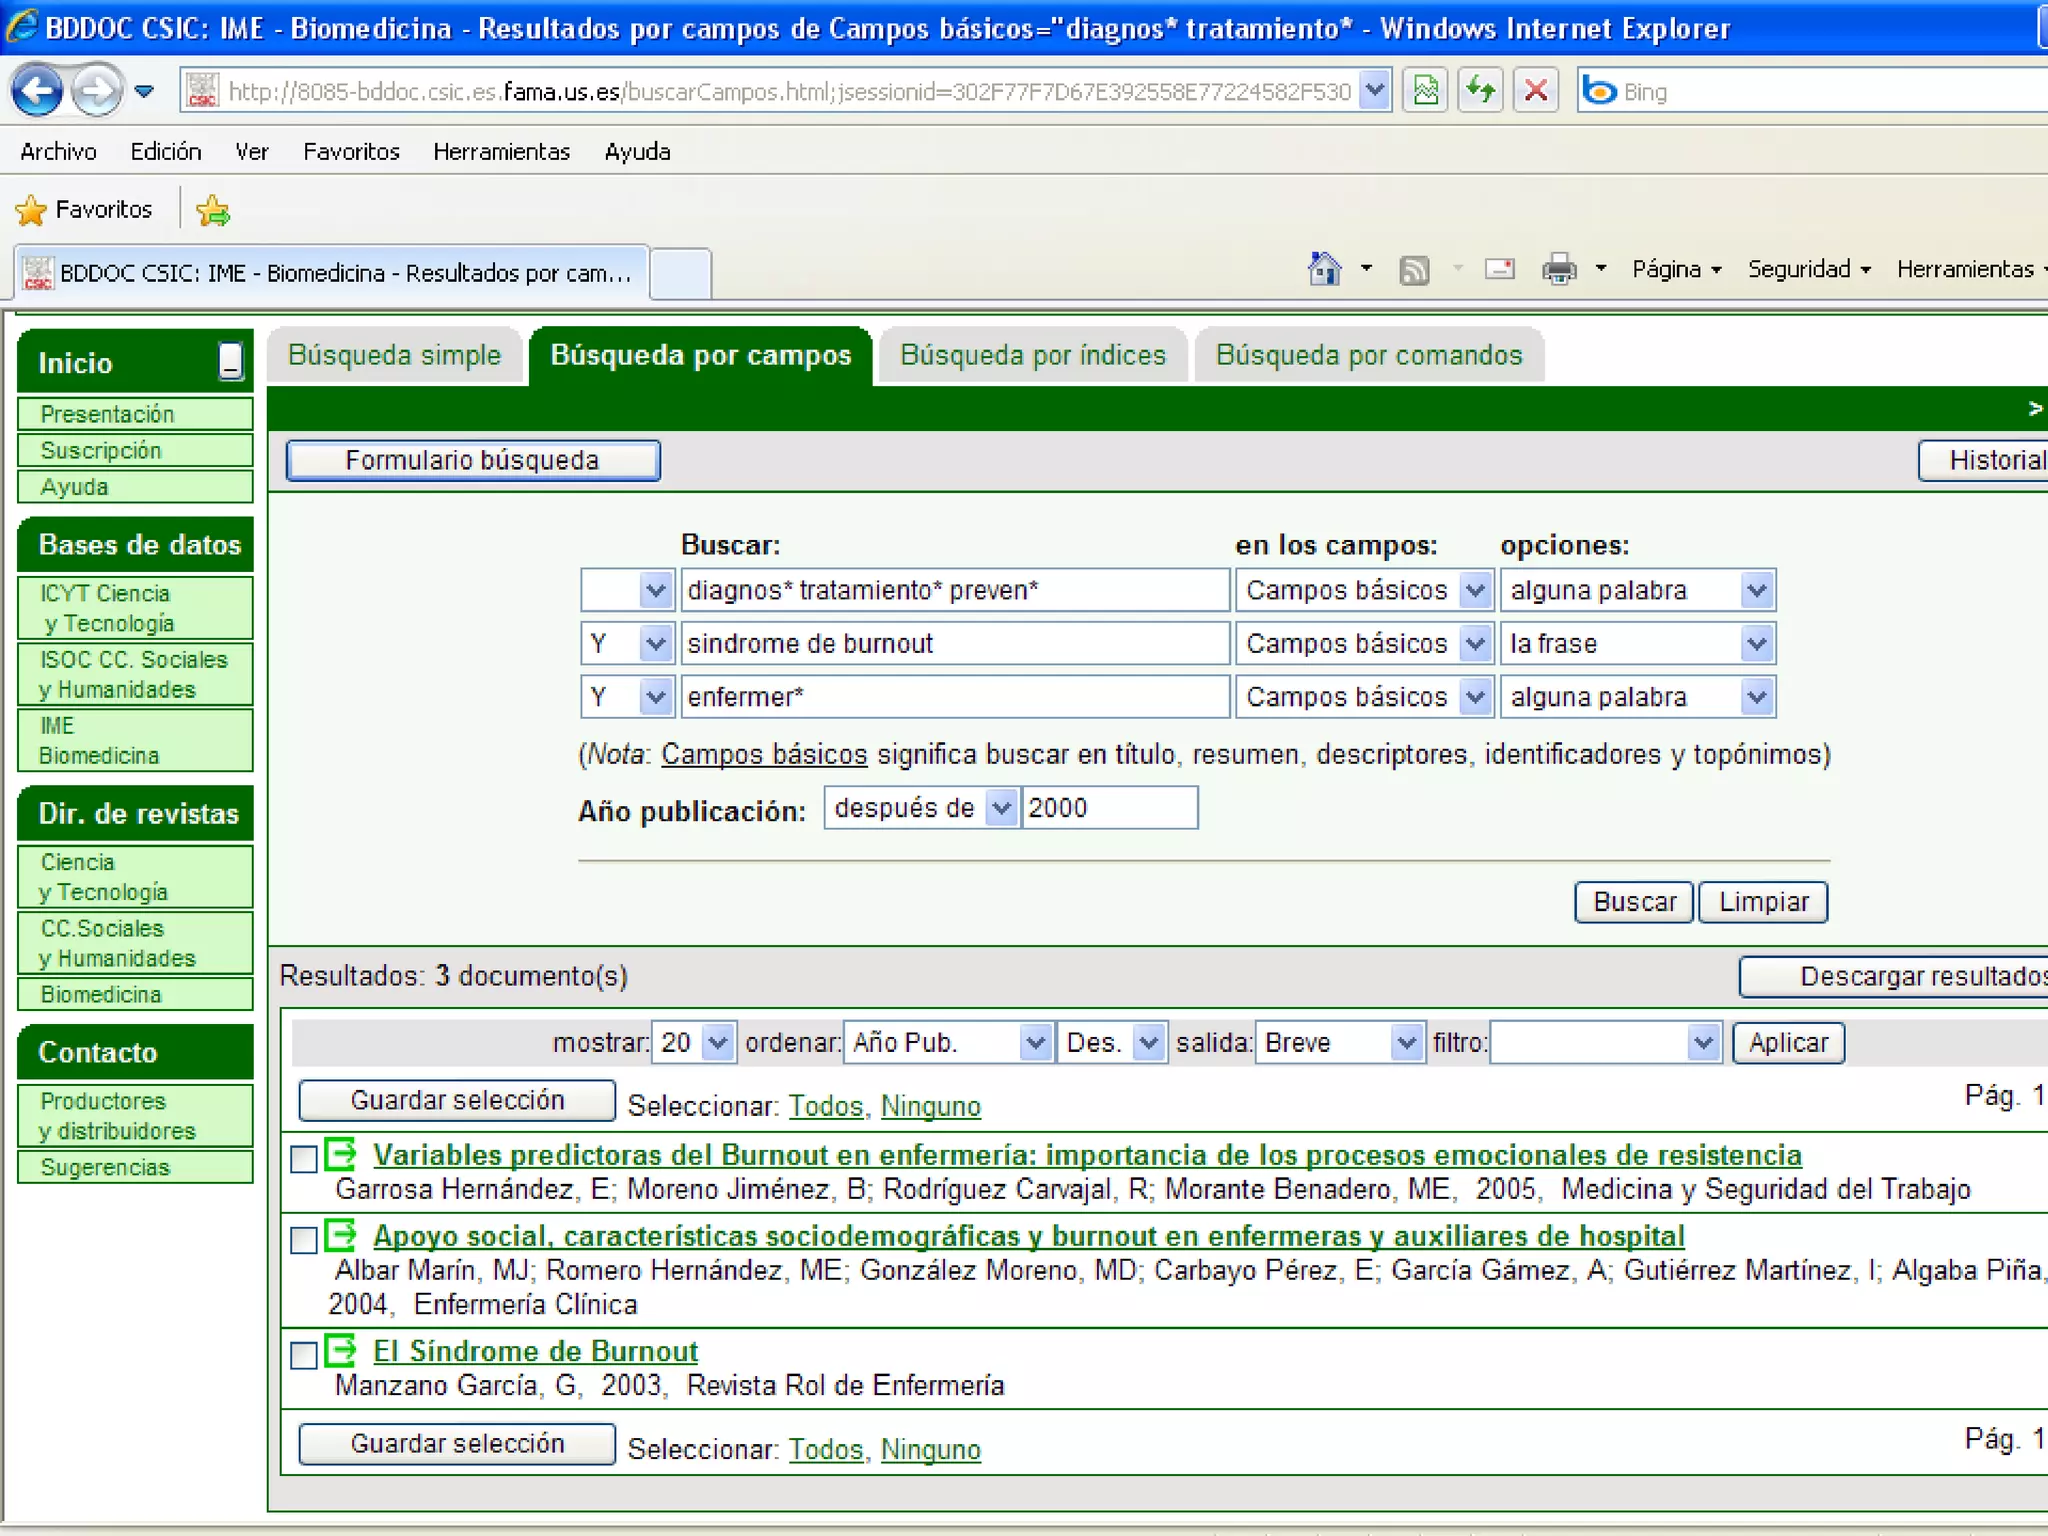Tick the checkbox for 'El Síndrome de Burnout'
Screen dimensions: 2048x1536
tap(304, 1355)
